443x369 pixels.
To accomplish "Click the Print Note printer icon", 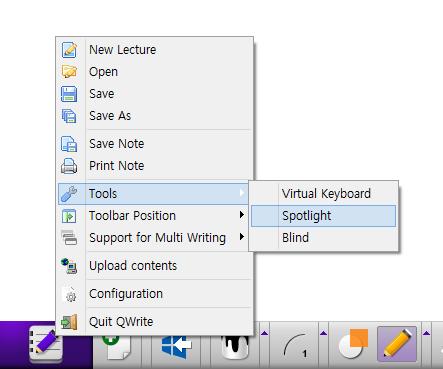I will coord(69,166).
